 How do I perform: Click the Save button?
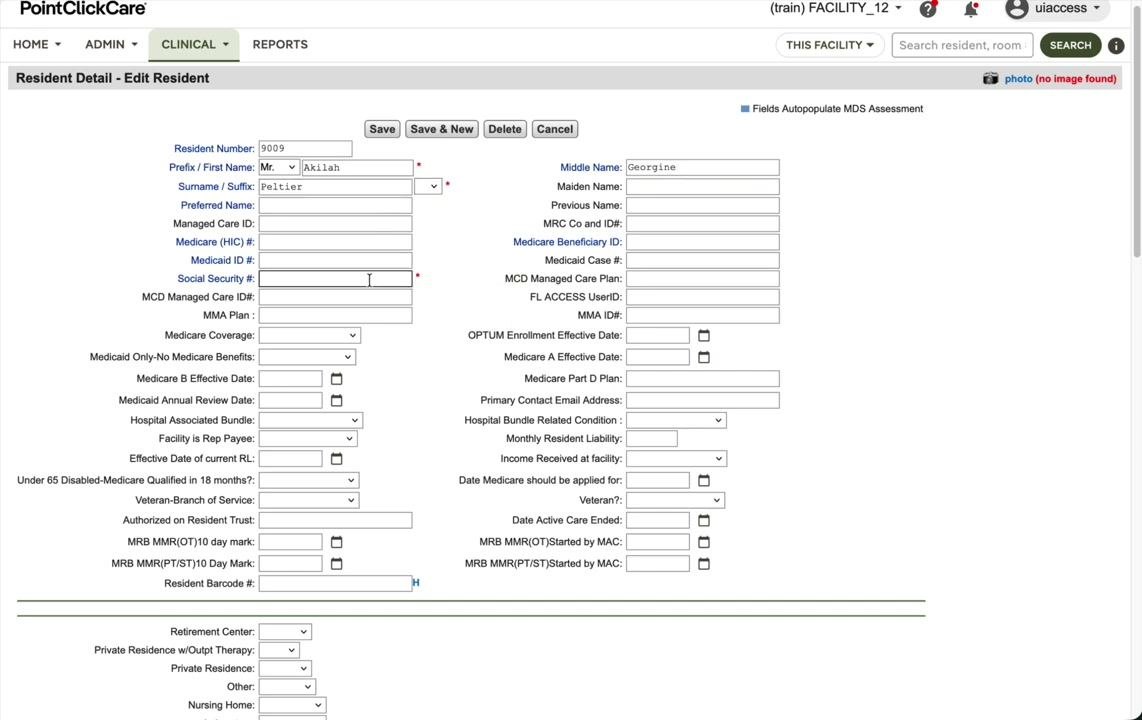coord(382,129)
